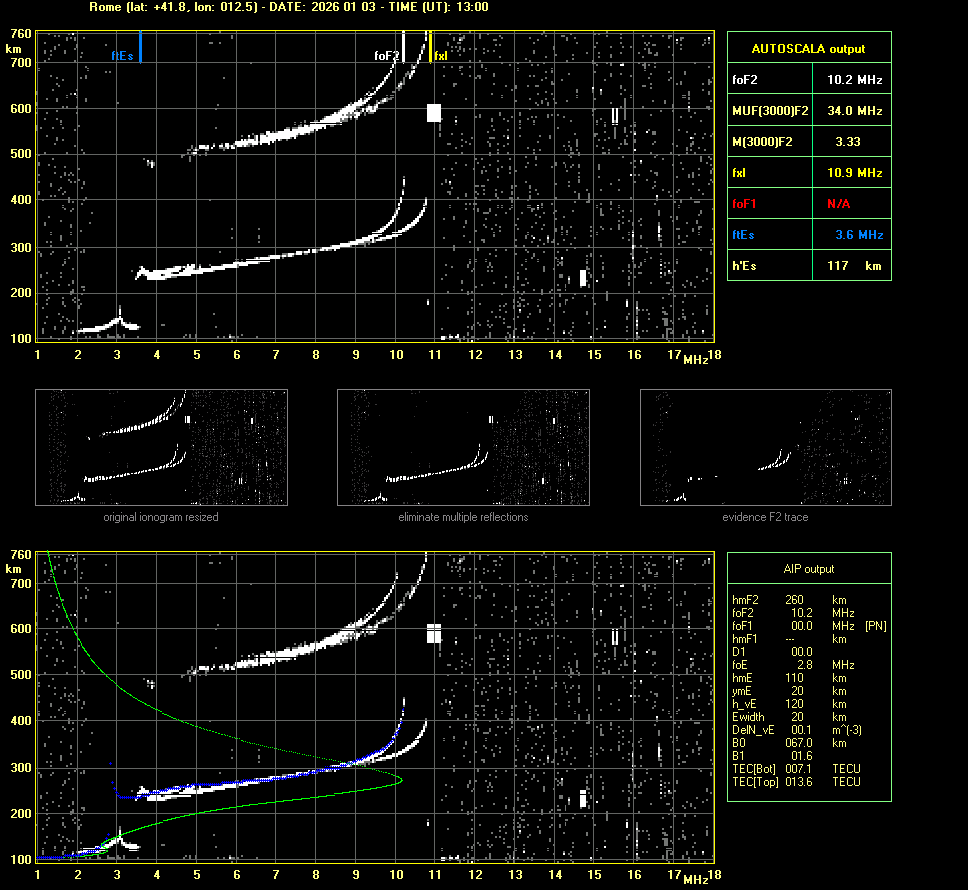The height and width of the screenshot is (890, 968).
Task: Select the 'evidence F2 trace' thumbnail
Action: pyautogui.click(x=765, y=448)
